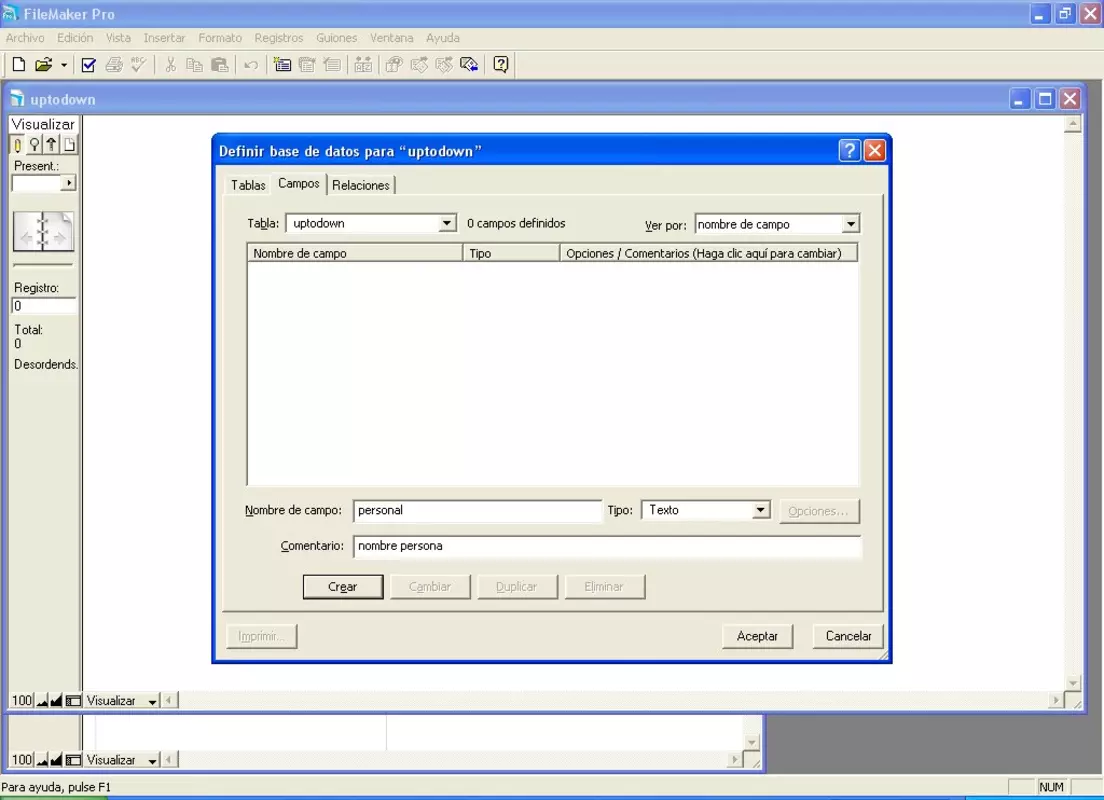This screenshot has width=1104, height=800.
Task: Click the Cut scissors icon
Action: 170,65
